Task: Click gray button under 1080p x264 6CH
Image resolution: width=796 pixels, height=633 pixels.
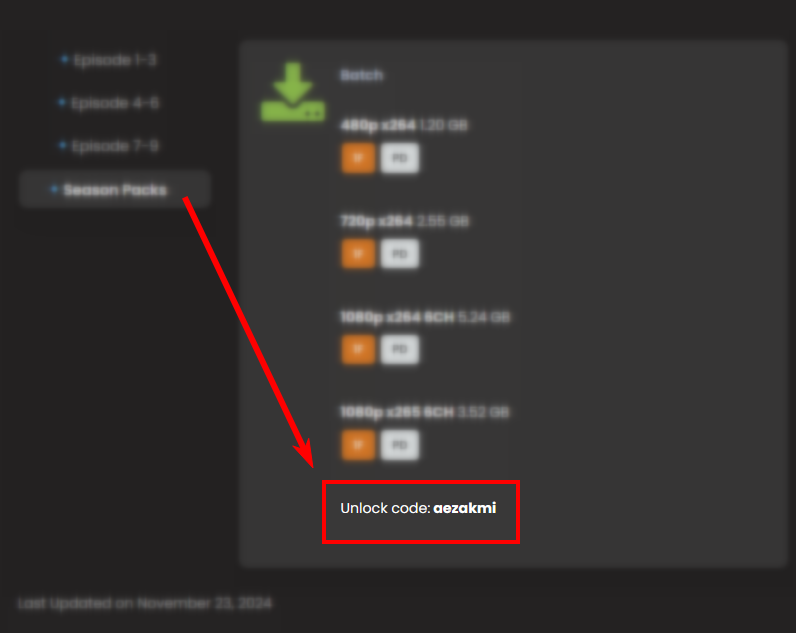Action: [x=400, y=349]
